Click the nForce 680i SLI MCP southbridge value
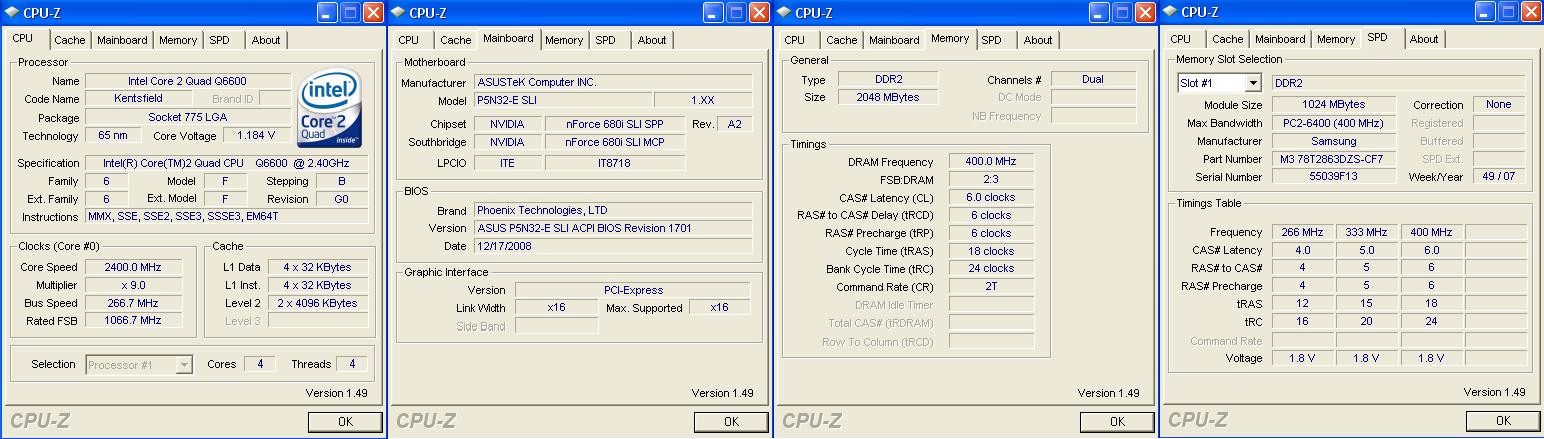This screenshot has height=439, width=1544. pyautogui.click(x=614, y=142)
